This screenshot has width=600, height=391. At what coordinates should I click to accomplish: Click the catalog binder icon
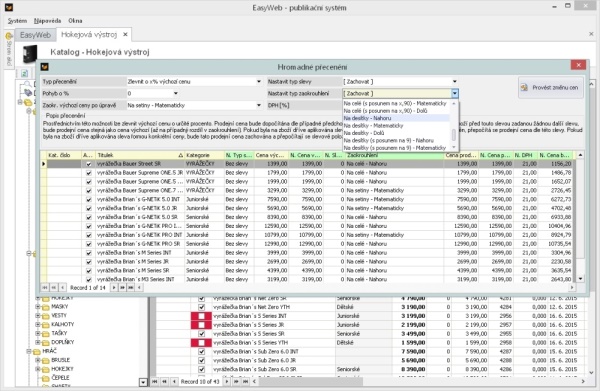[x=29, y=54]
